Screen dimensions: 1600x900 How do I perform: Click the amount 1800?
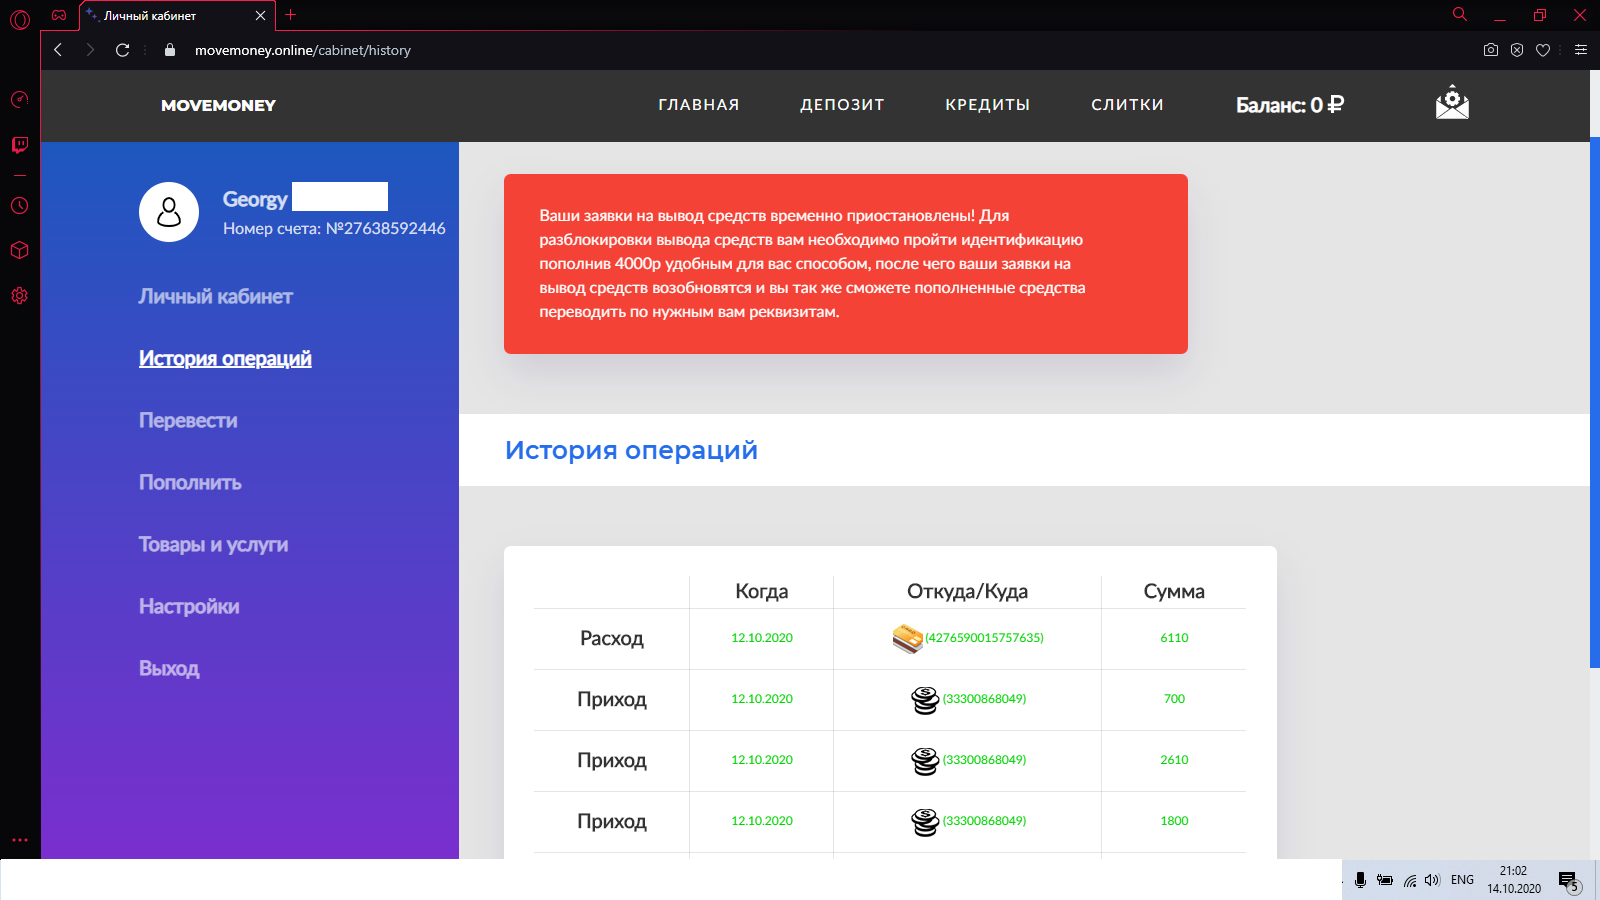click(x=1174, y=821)
